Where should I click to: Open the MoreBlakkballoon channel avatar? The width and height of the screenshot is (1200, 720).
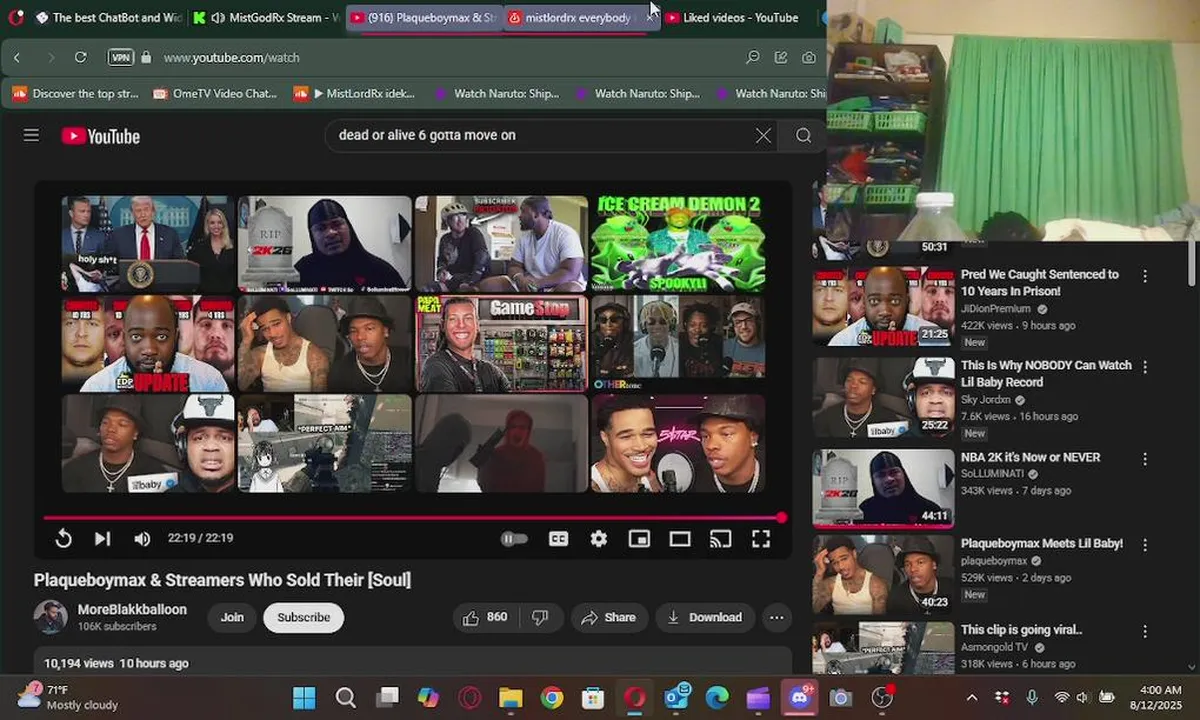click(50, 617)
